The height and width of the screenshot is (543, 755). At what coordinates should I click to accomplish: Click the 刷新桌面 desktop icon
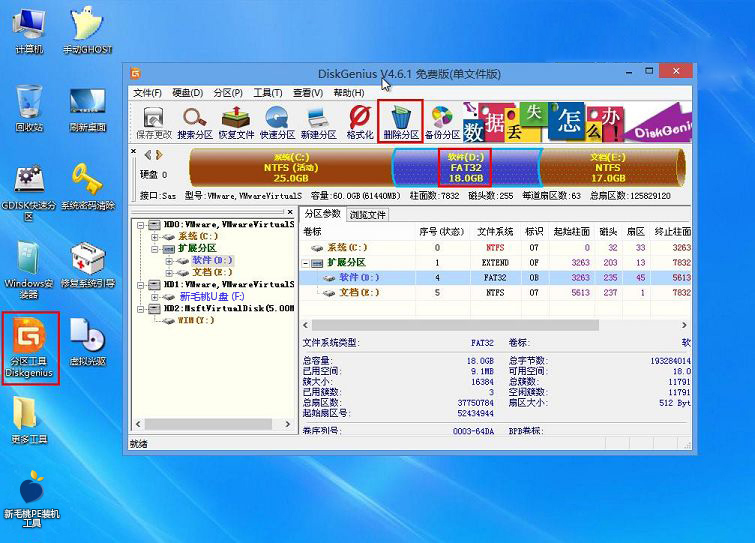(87, 110)
